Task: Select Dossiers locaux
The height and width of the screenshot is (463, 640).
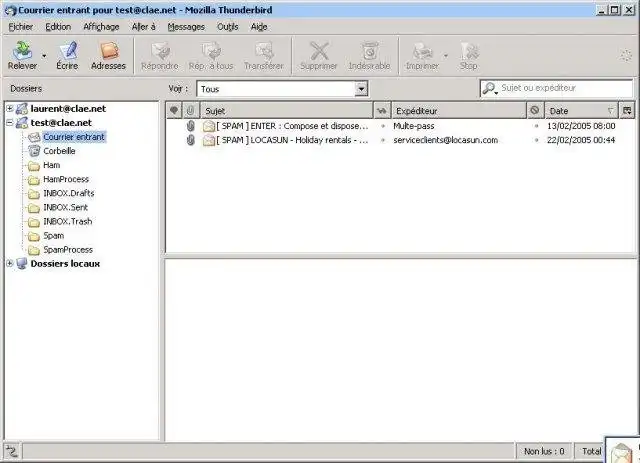Action: pyautogui.click(x=65, y=264)
